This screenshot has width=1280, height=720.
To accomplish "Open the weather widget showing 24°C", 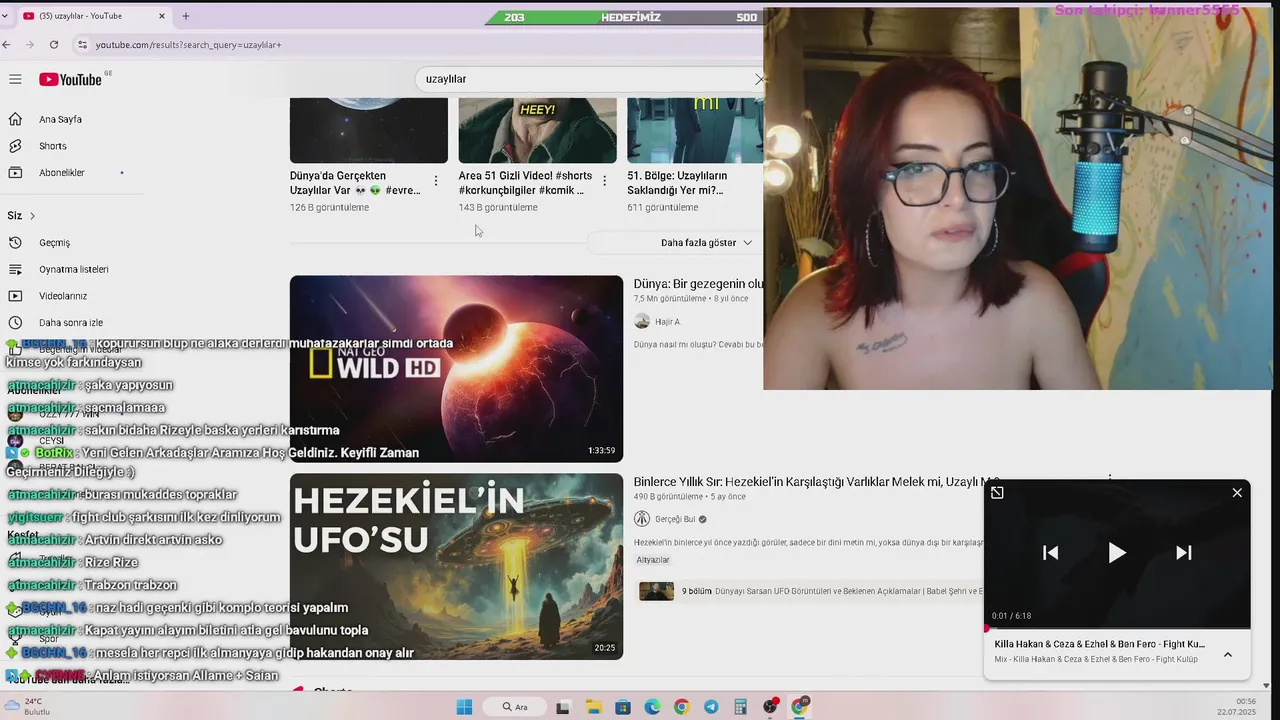I will [x=30, y=707].
